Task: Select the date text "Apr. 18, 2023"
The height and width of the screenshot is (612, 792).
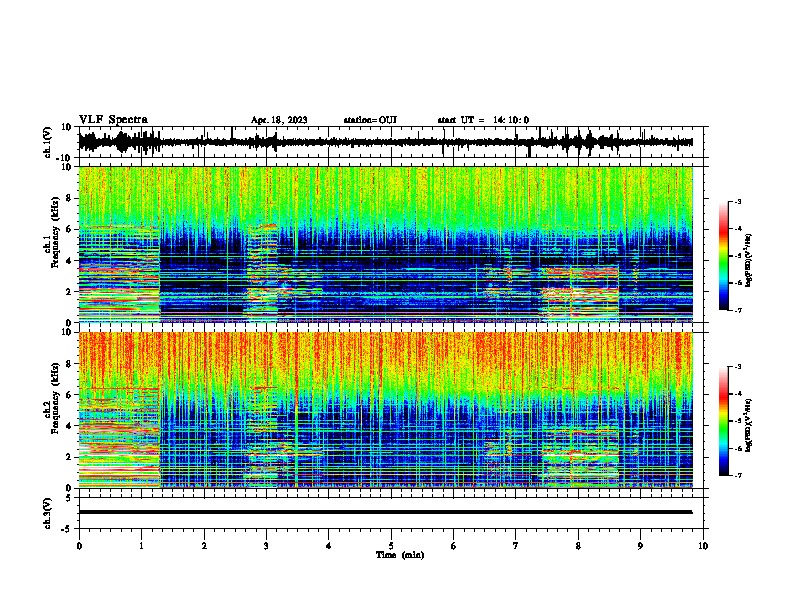Action: tap(279, 120)
